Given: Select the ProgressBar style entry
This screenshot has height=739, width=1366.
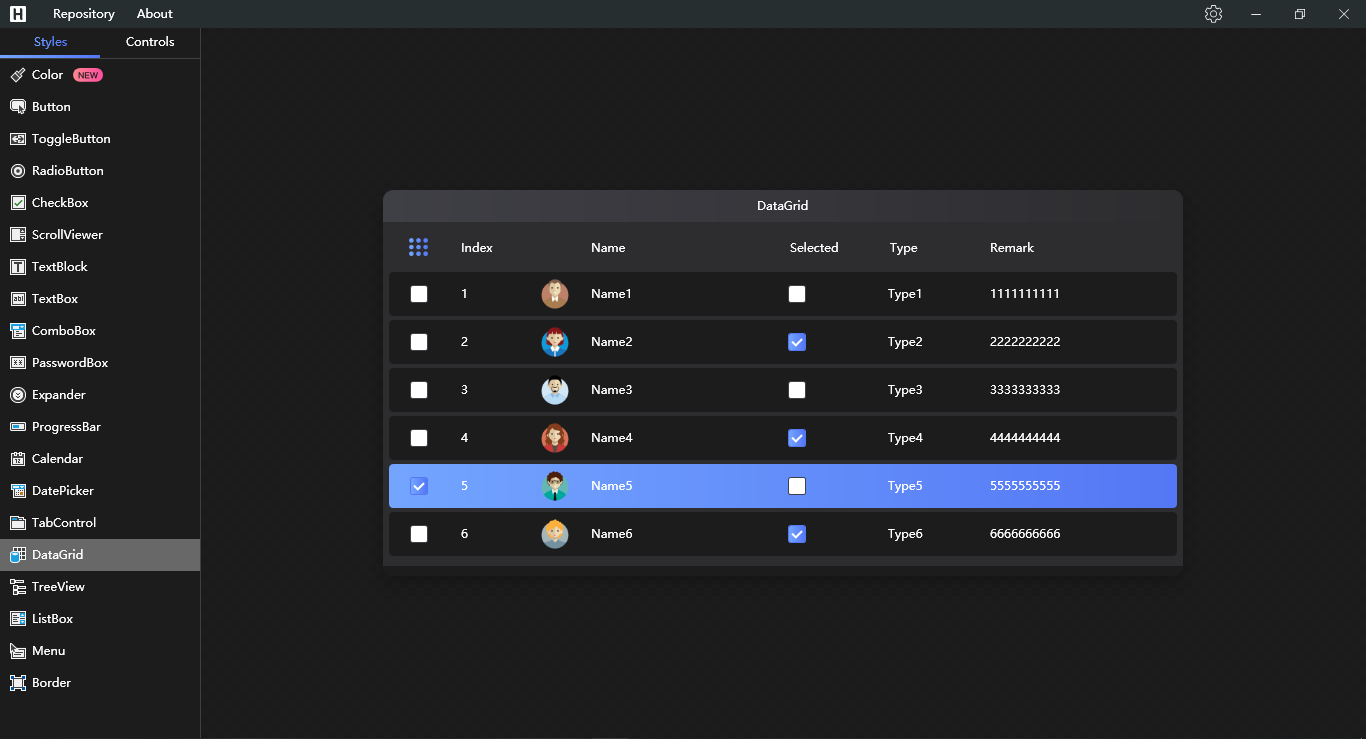Looking at the screenshot, I should coord(64,426).
